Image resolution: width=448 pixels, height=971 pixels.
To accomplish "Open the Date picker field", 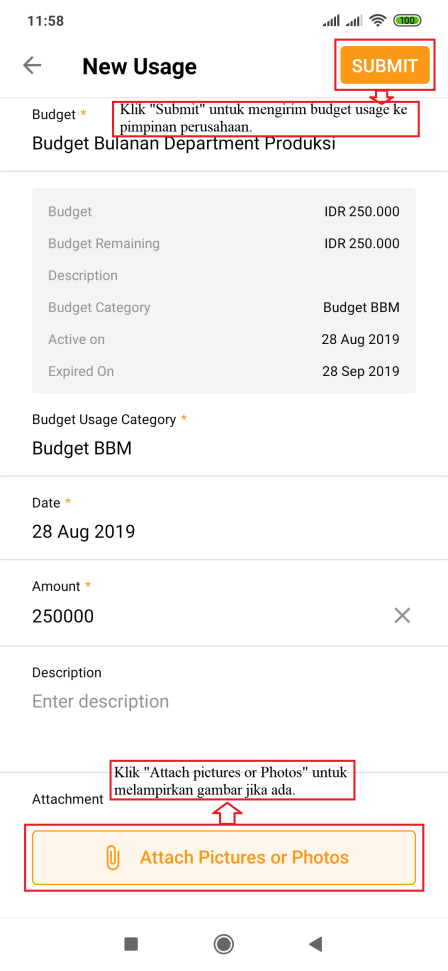I will pos(224,520).
